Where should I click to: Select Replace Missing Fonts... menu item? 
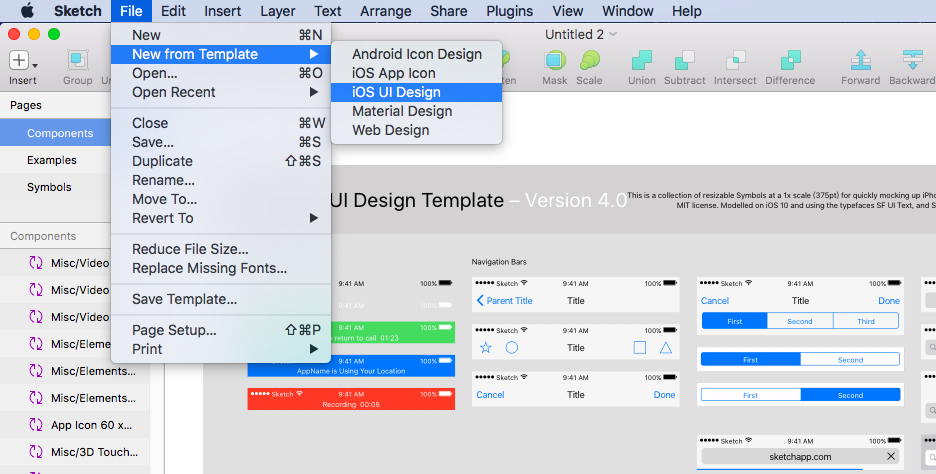221,268
